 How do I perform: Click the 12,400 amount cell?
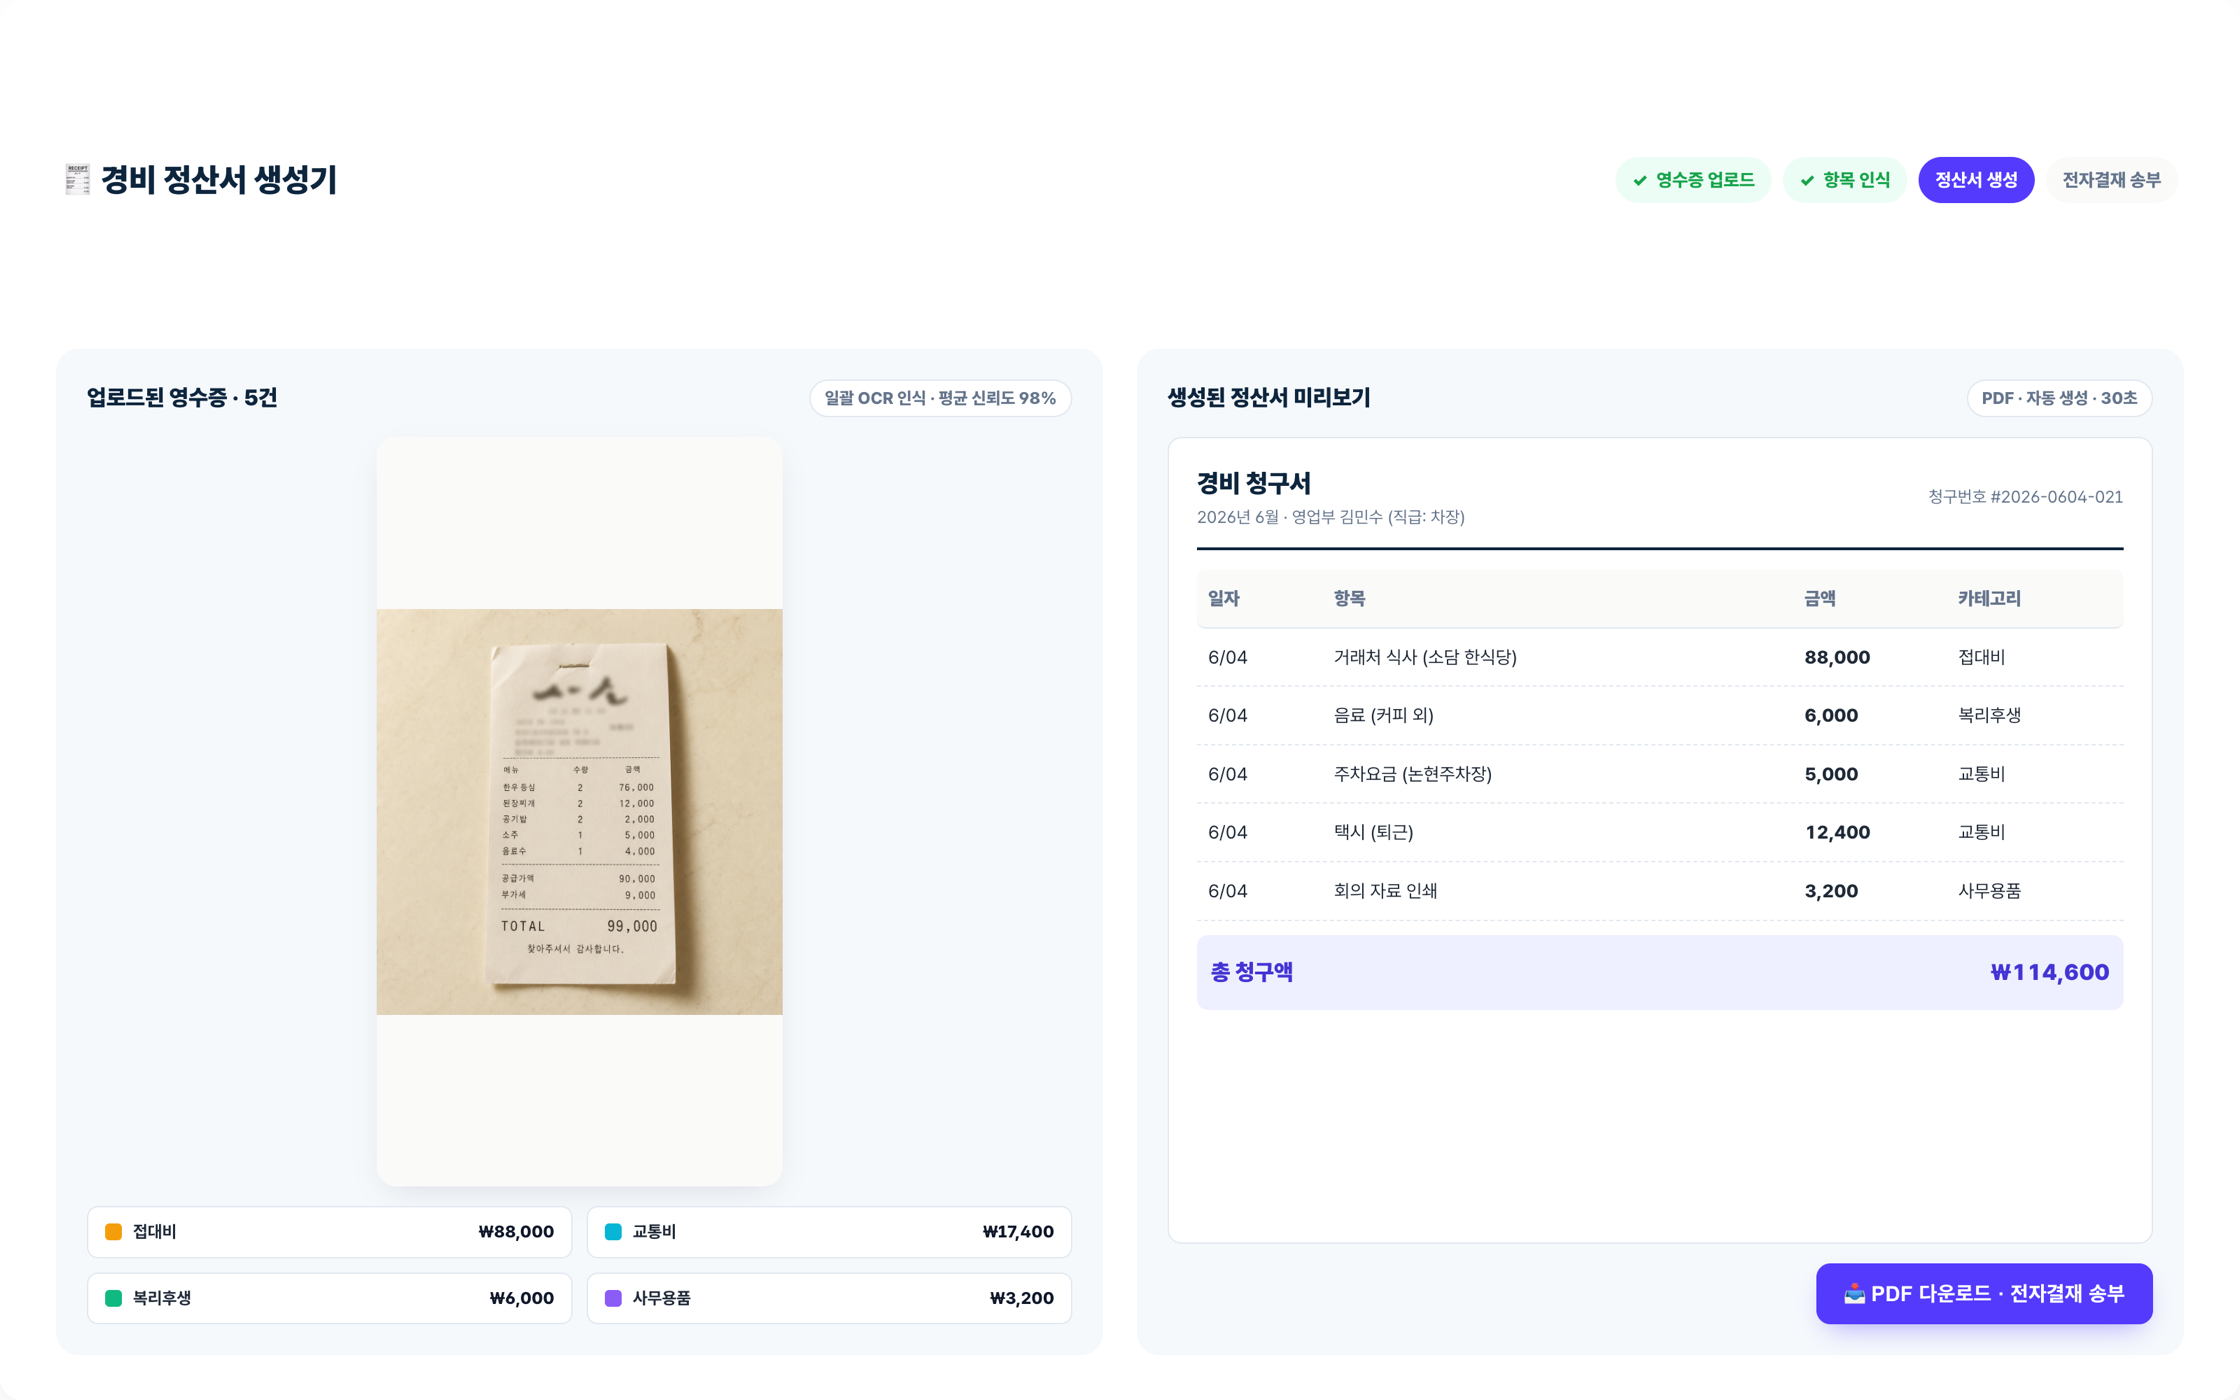click(1837, 832)
